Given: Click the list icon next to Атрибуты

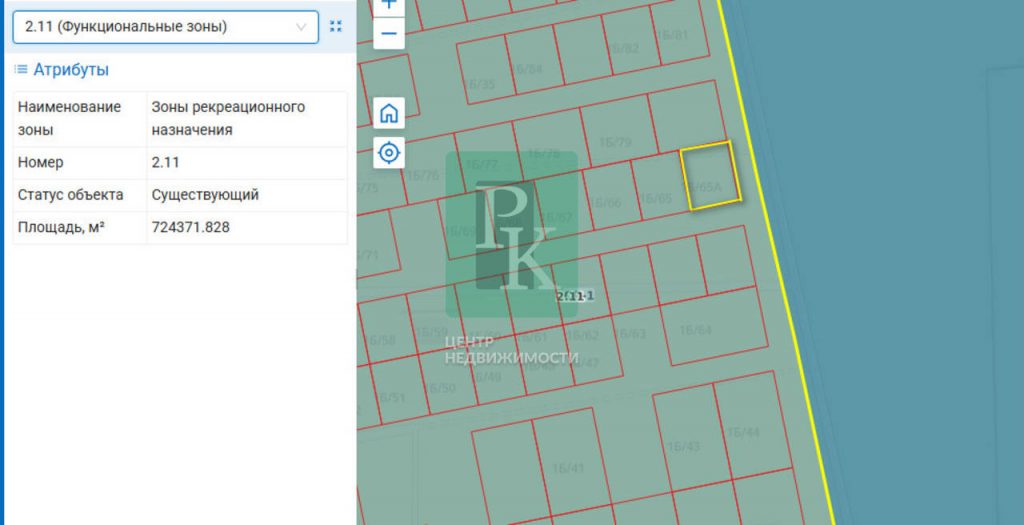Looking at the screenshot, I should click(21, 69).
